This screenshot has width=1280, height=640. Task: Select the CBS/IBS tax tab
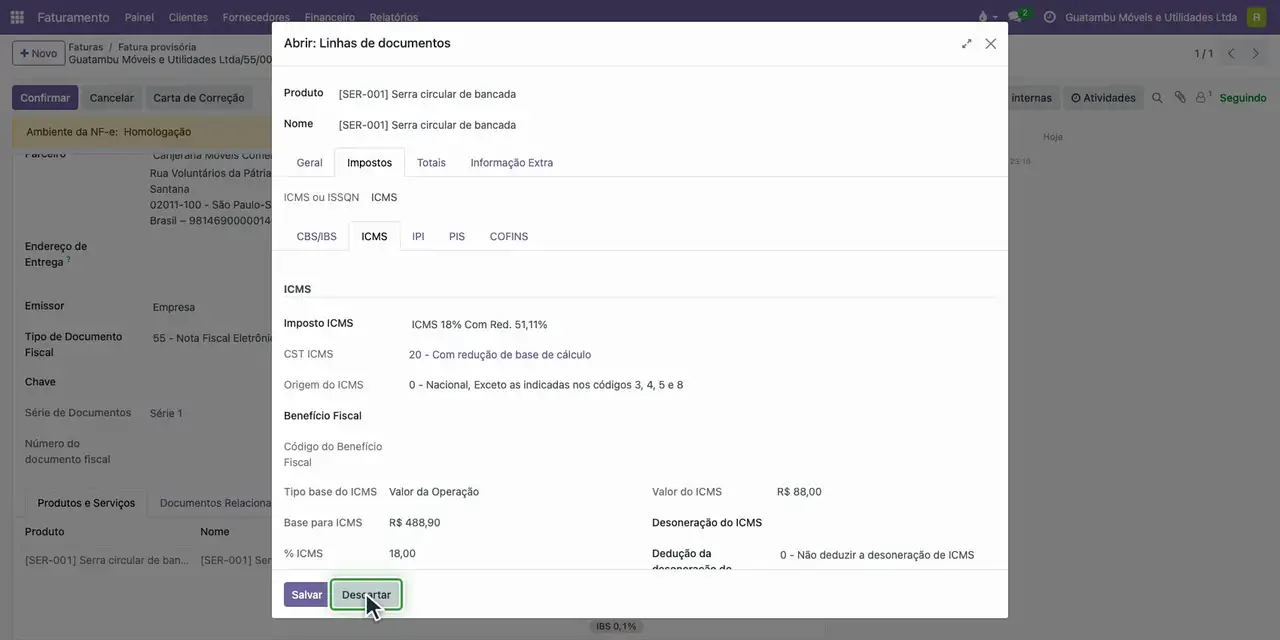[317, 237]
